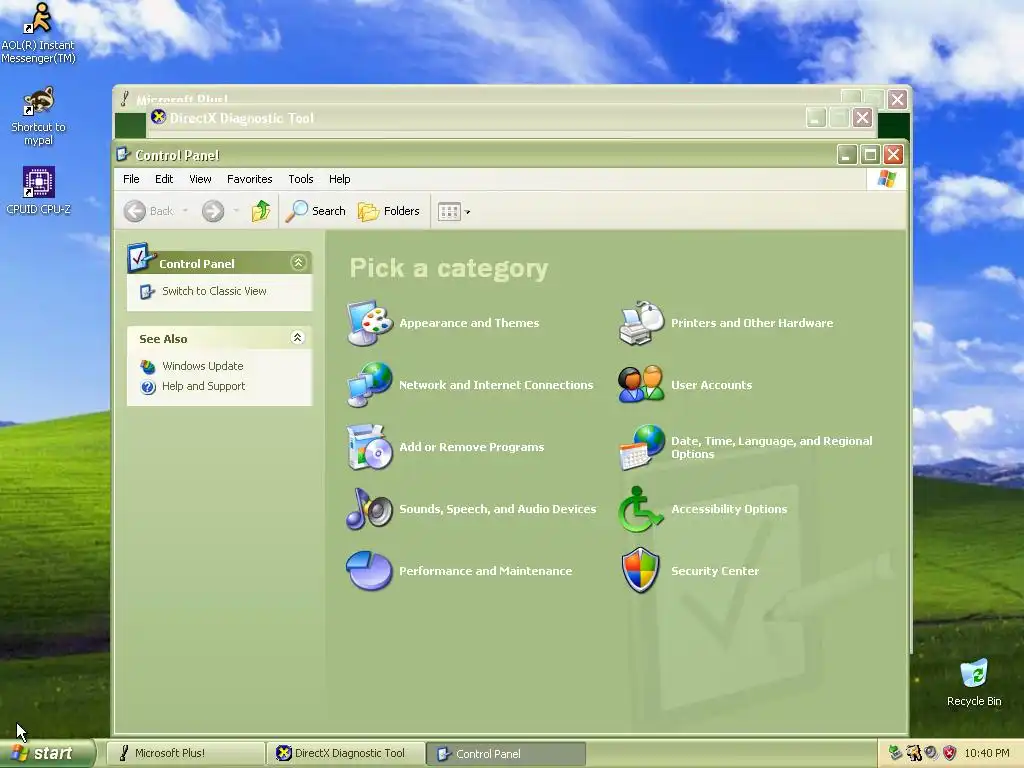Click Network and Internet Connections text link
Screen dimensions: 1024x768
pyautogui.click(x=496, y=385)
